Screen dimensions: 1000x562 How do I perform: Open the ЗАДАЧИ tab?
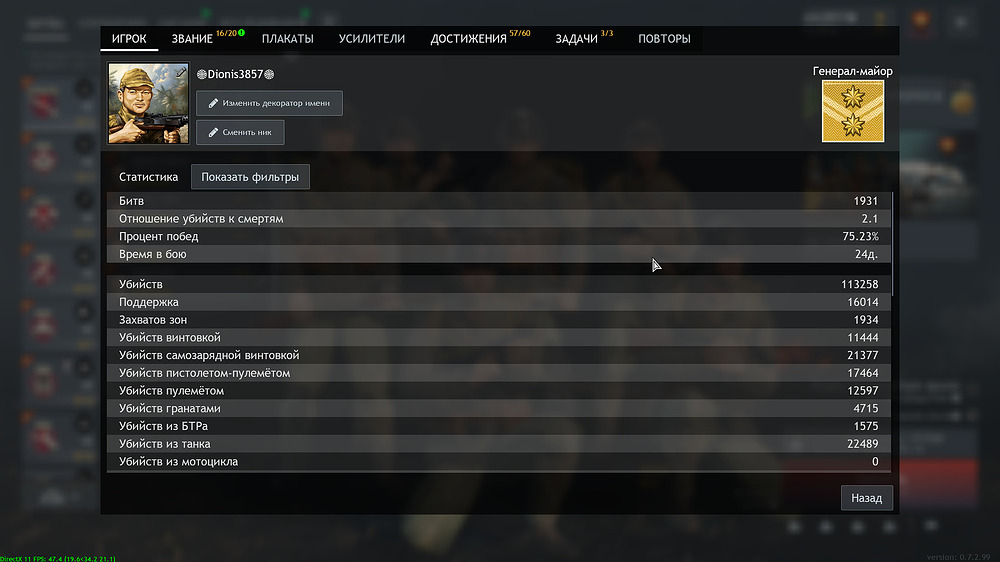click(x=576, y=39)
